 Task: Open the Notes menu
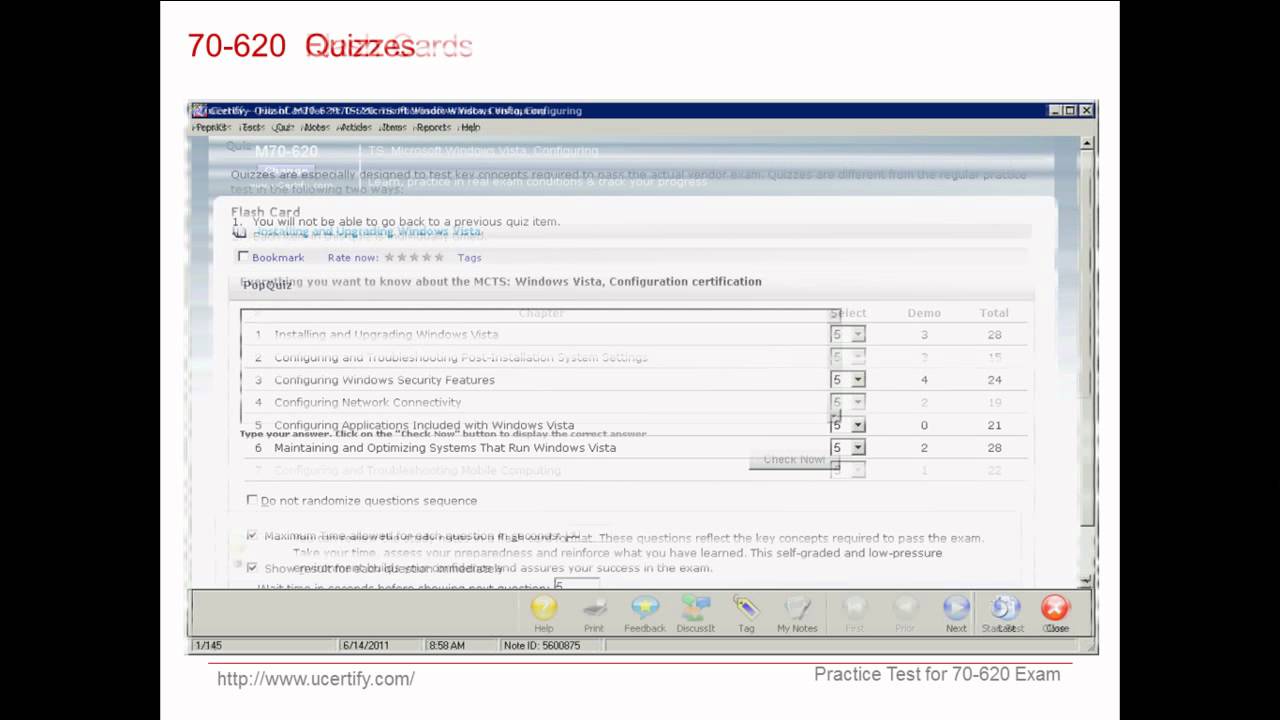coord(316,128)
